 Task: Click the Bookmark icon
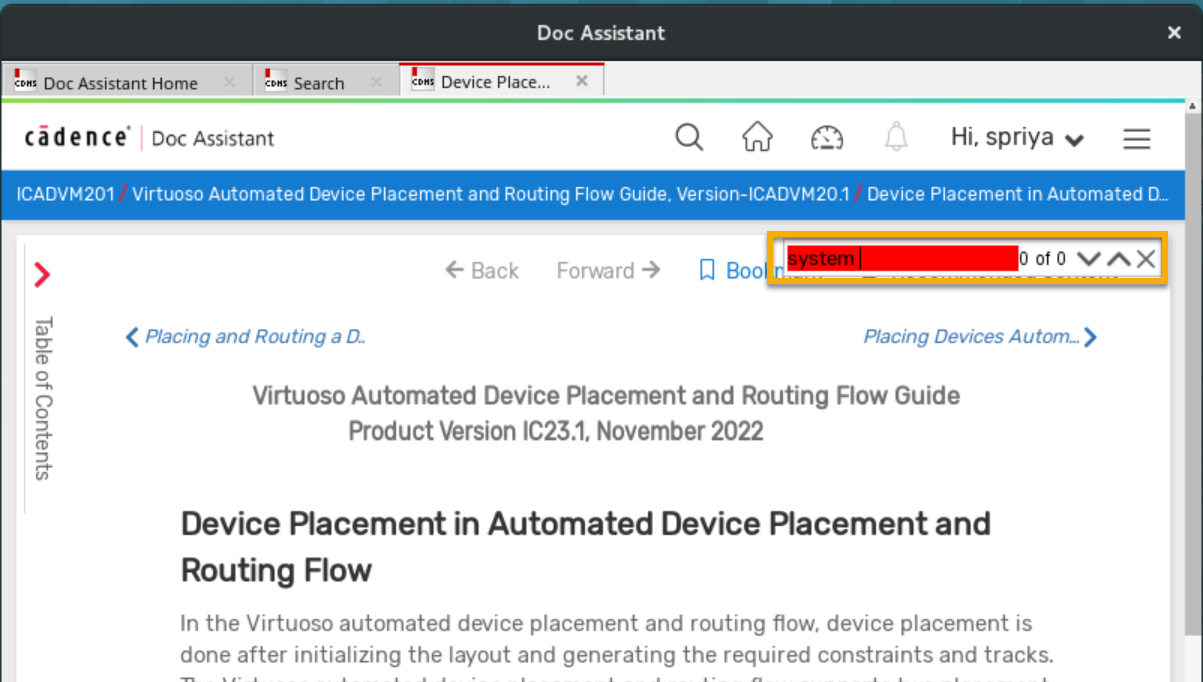pos(707,270)
